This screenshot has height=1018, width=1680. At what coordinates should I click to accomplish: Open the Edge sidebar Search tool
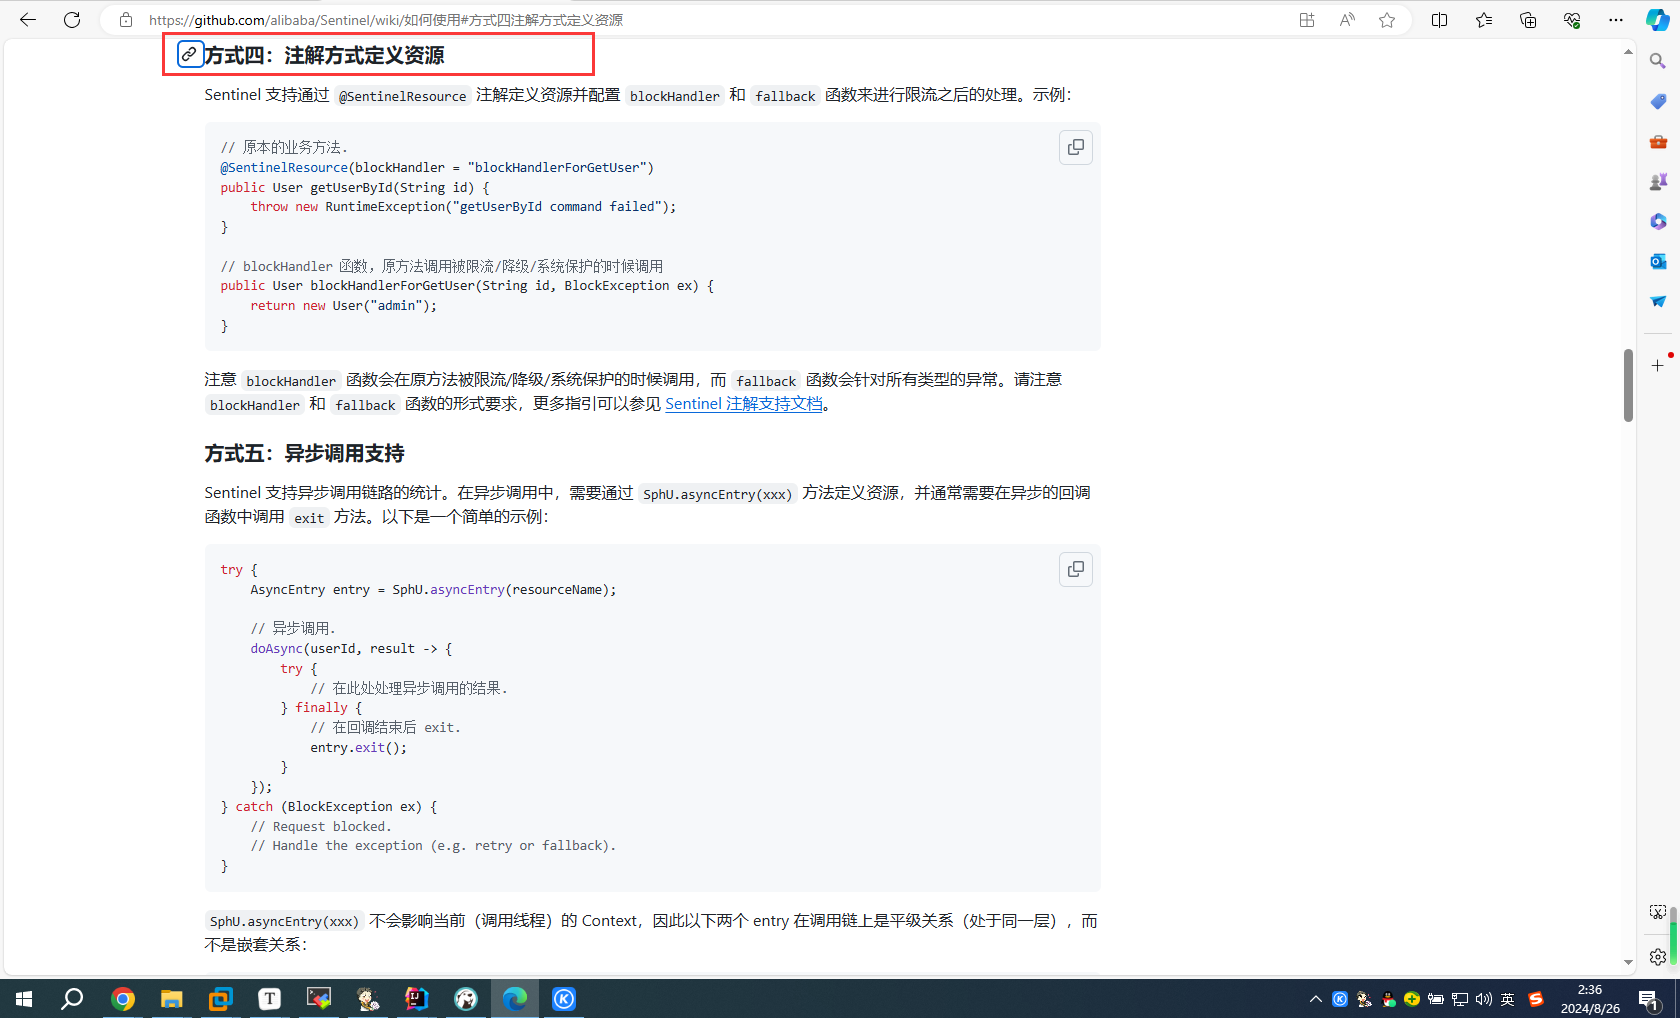(x=1658, y=61)
